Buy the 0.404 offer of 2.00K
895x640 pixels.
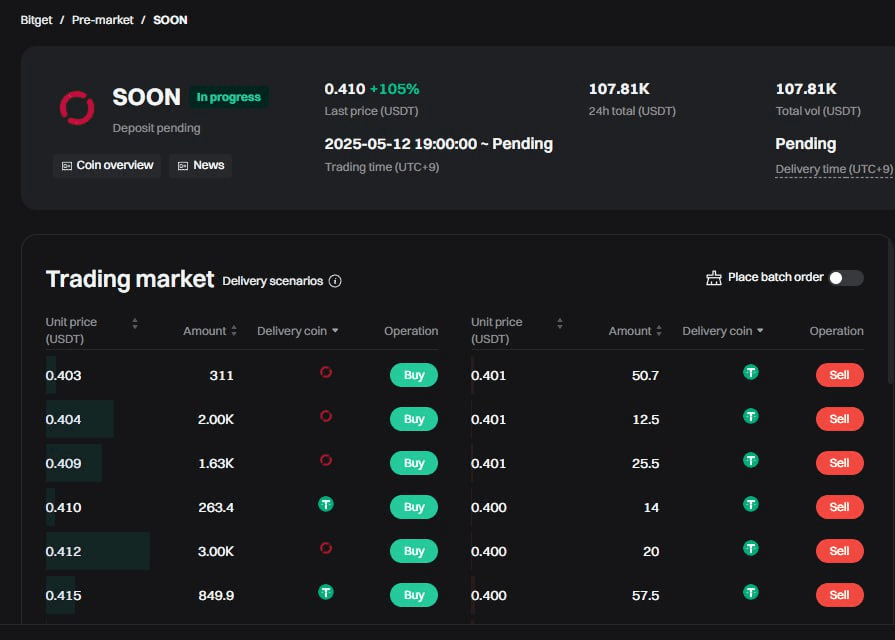pos(414,419)
